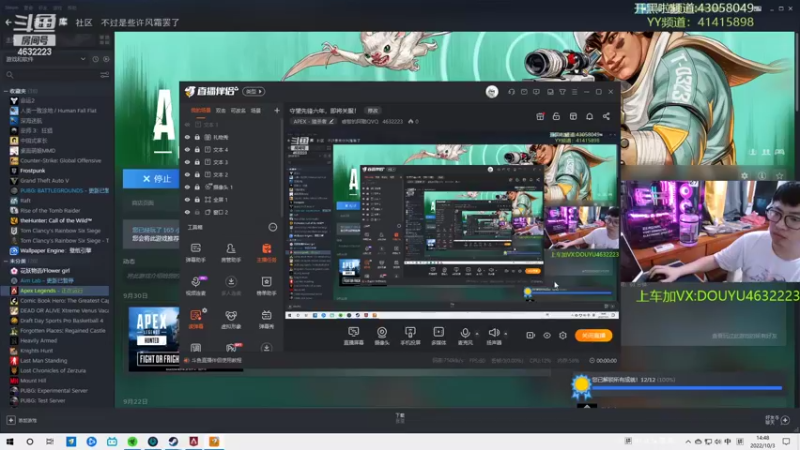Open the Steam 库 menu

pos(63,22)
